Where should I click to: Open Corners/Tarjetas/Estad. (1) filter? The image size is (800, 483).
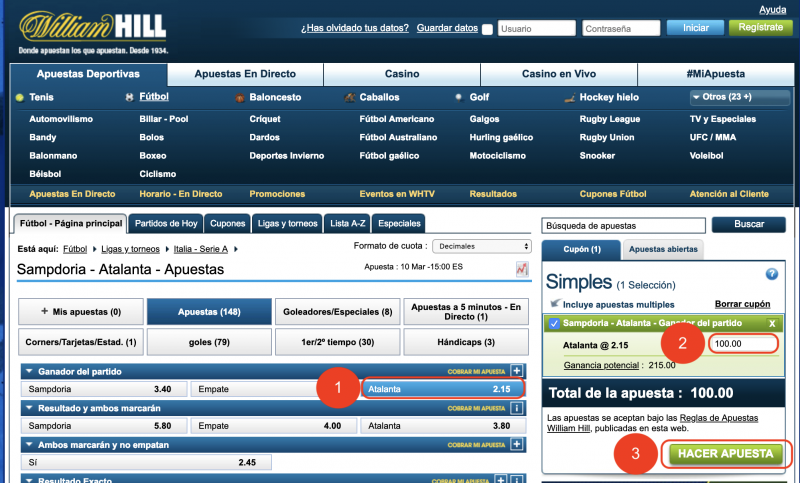pyautogui.click(x=81, y=342)
